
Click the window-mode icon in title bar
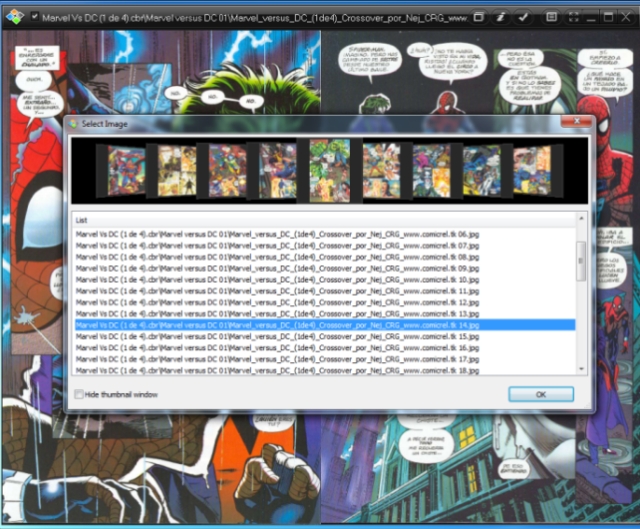(x=478, y=17)
